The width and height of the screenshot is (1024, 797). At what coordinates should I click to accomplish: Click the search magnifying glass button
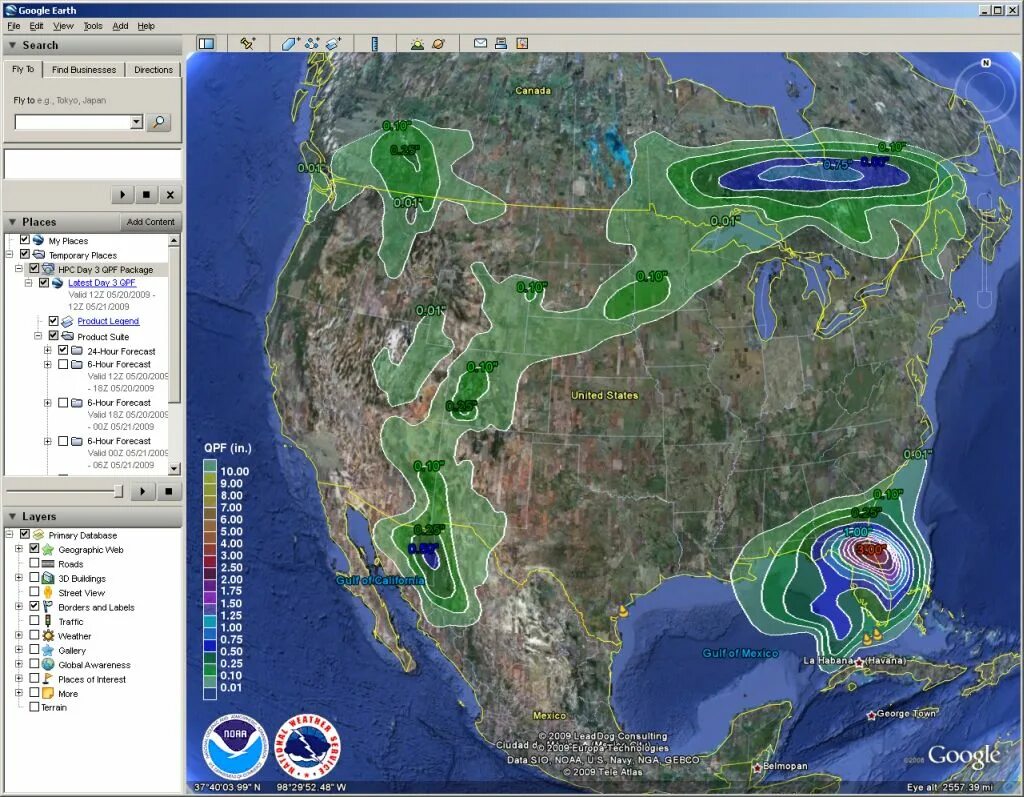click(x=159, y=122)
